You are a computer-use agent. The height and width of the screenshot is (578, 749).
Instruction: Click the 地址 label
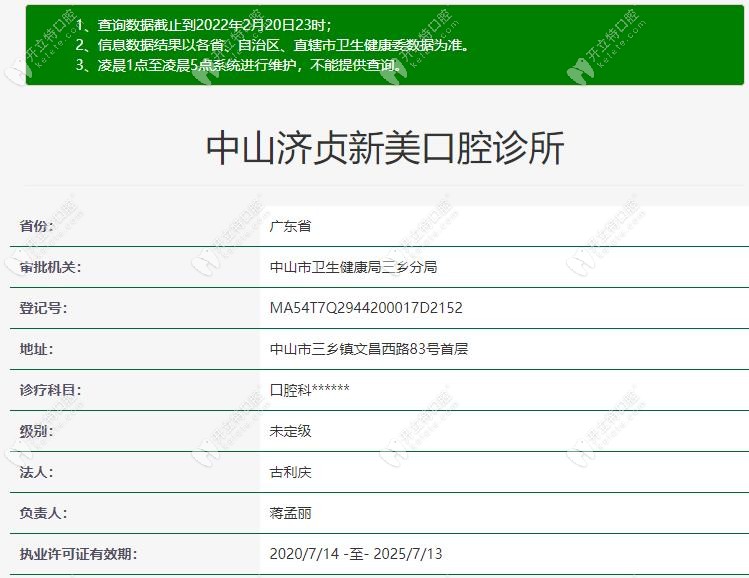coord(37,349)
